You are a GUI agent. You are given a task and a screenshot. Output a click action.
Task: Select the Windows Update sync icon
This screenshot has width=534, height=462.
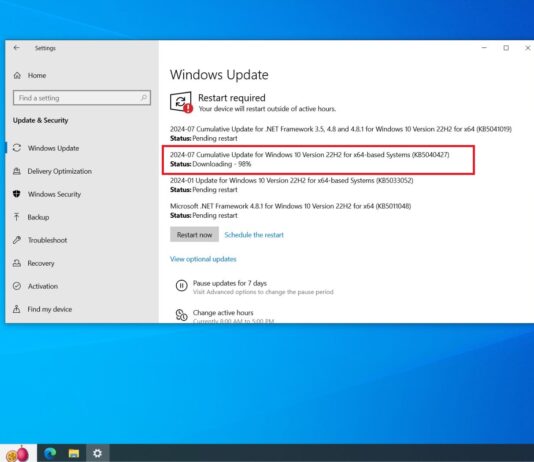point(17,148)
